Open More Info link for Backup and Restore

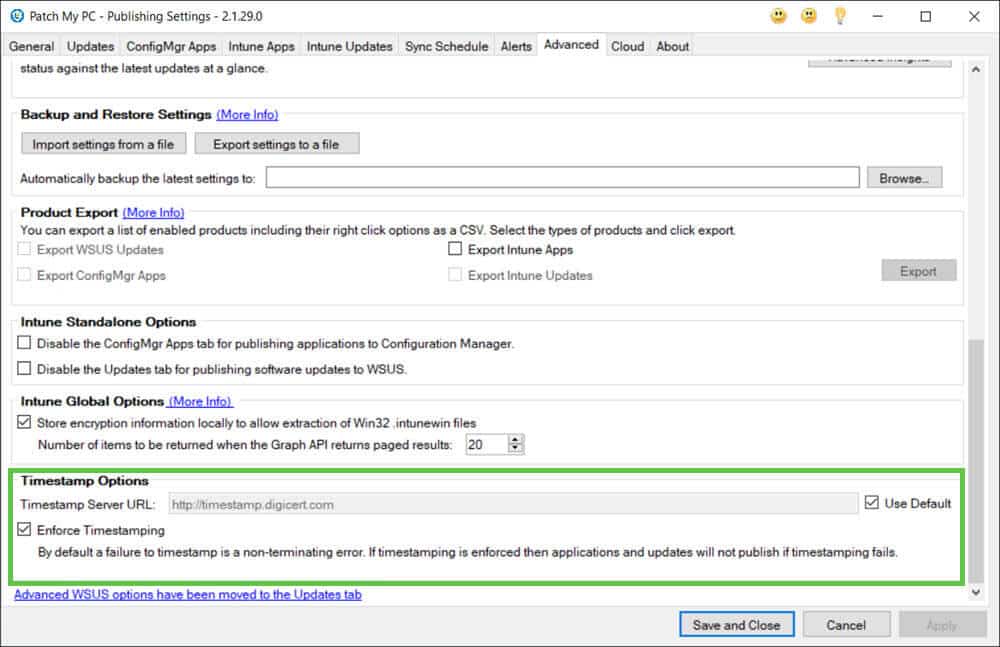(247, 115)
